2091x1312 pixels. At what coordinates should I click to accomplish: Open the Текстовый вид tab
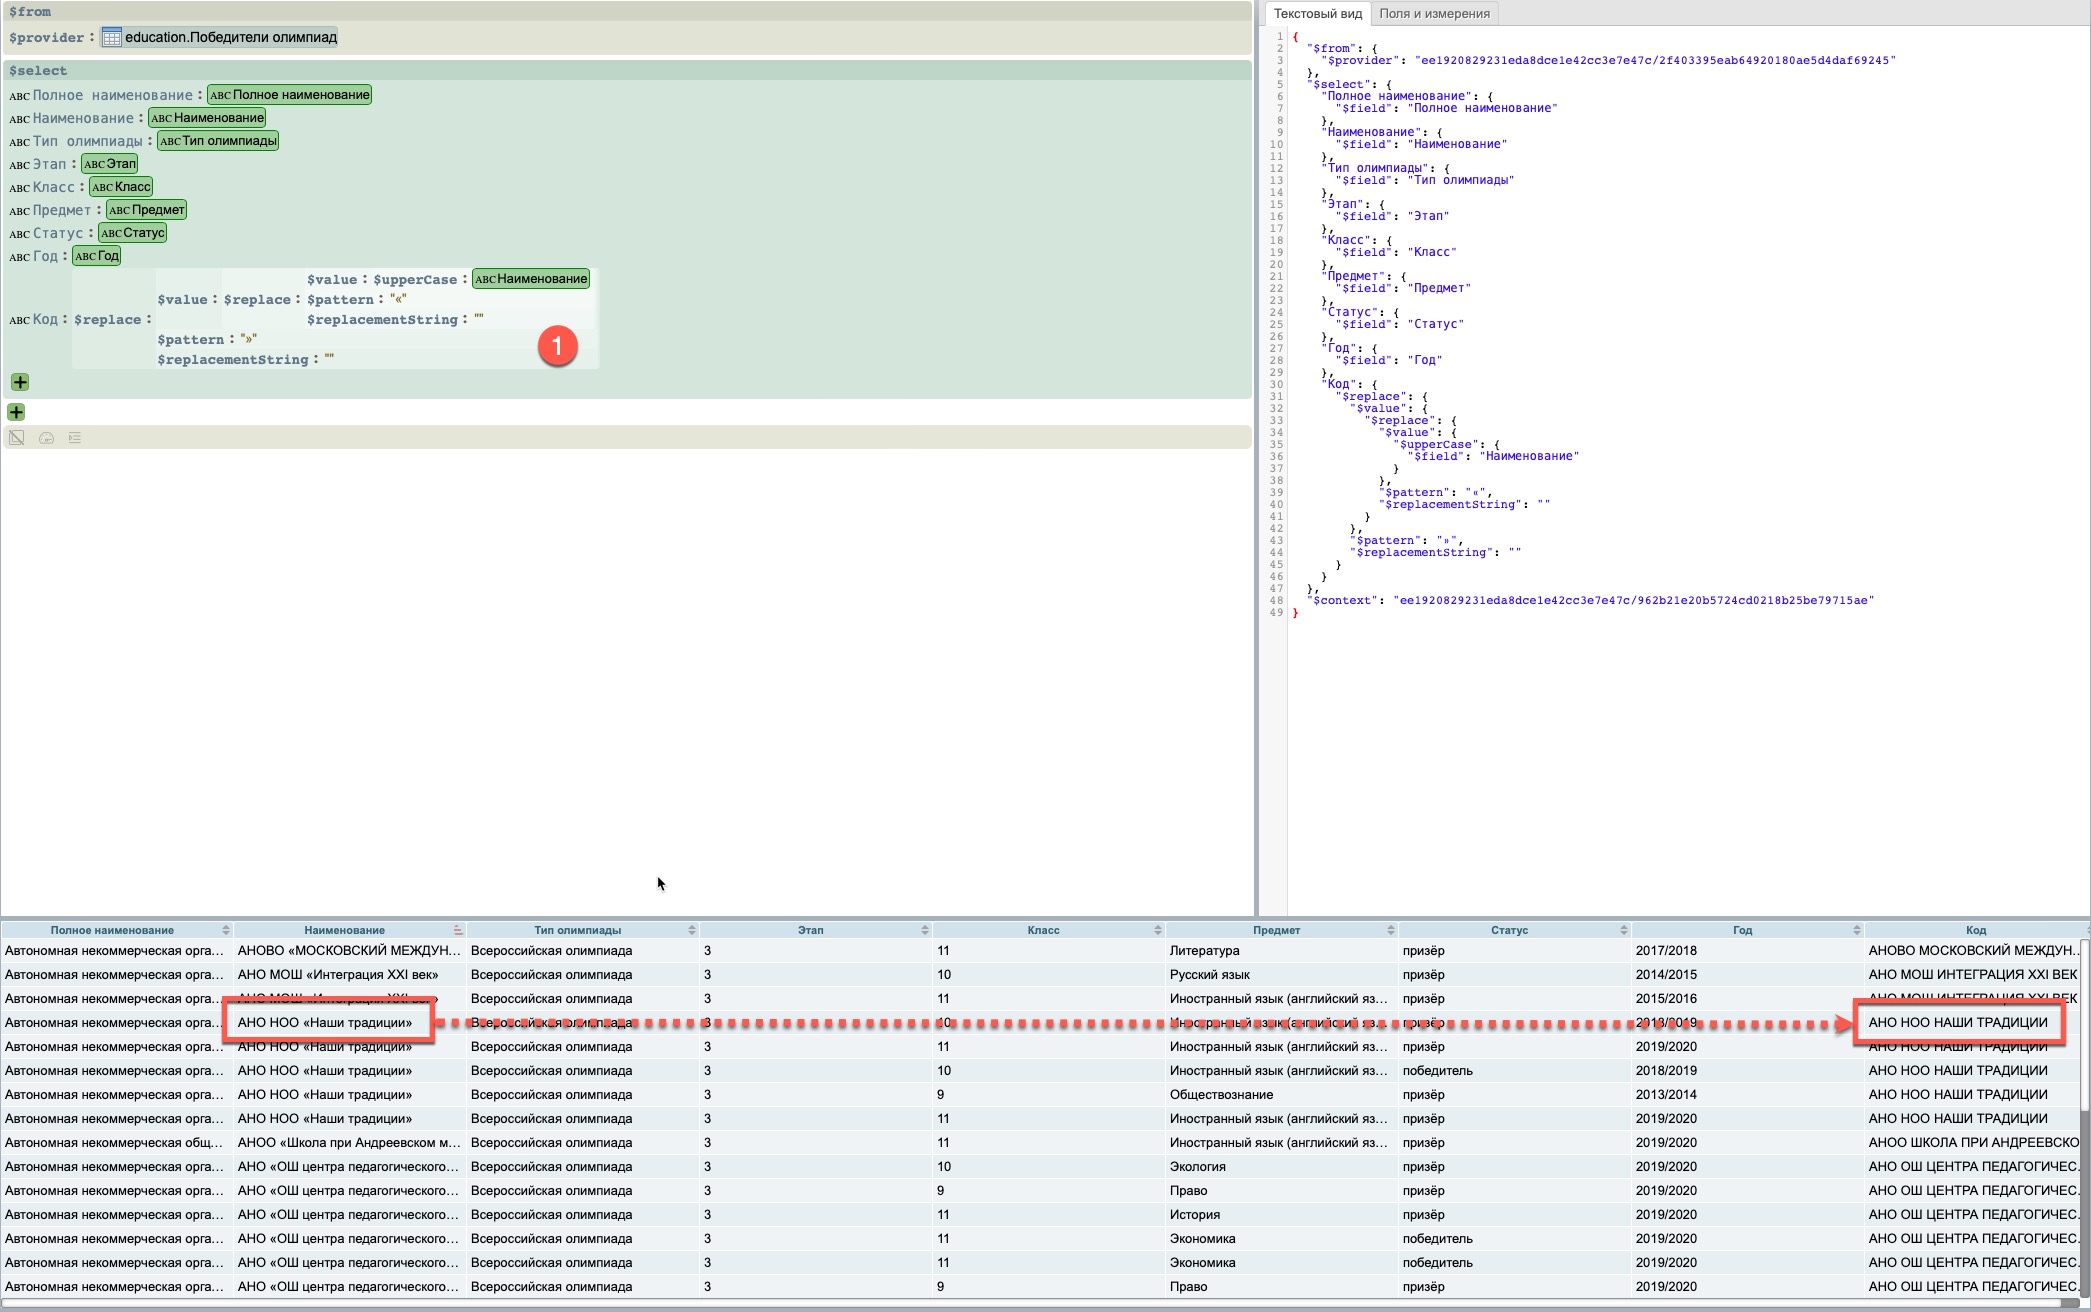coord(1317,14)
